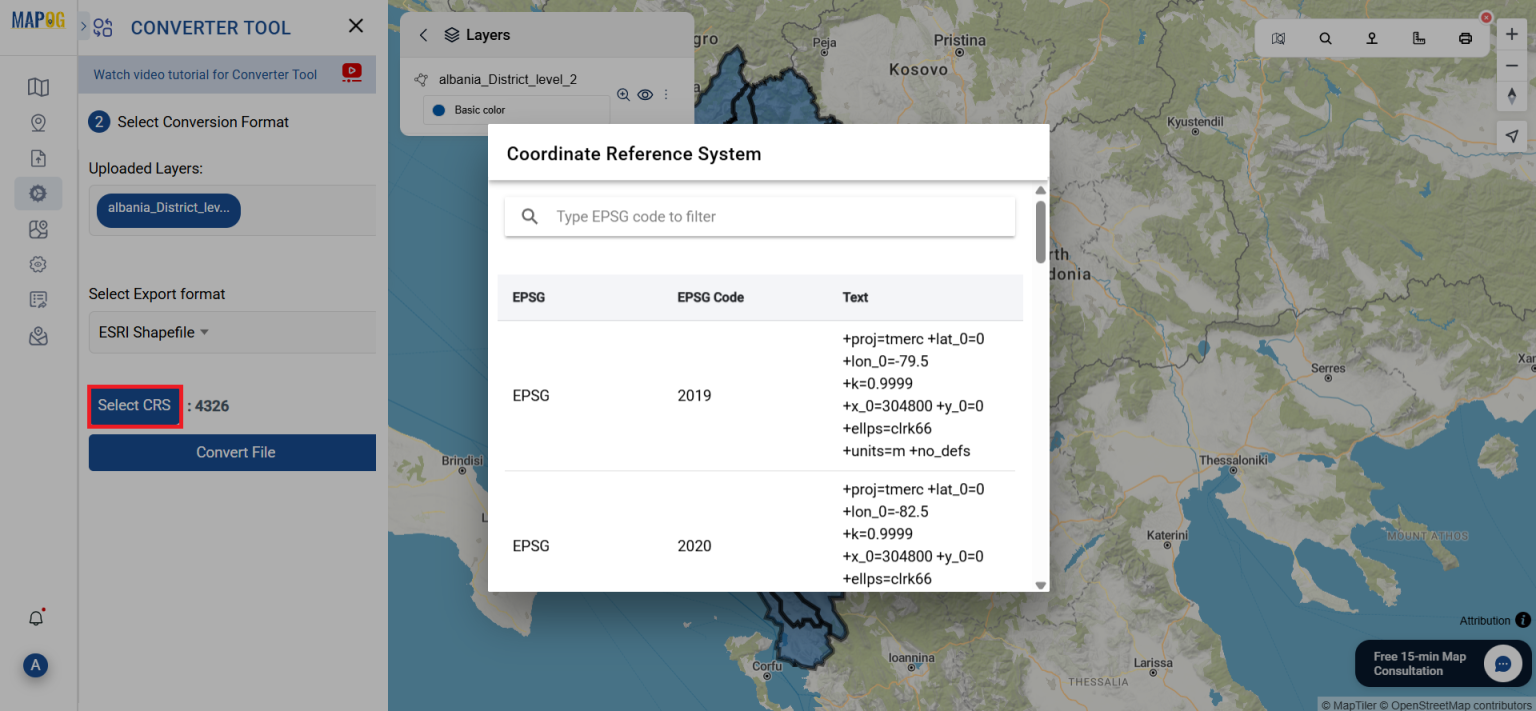The image size is (1536, 711).
Task: Open the Converter tool gear icon in sidebar
Action: [38, 193]
